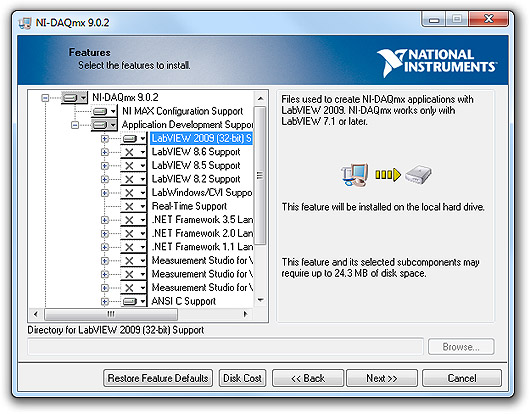The image size is (530, 414).
Task: Select .NET Framework 1.1 Language item
Action: coord(202,247)
